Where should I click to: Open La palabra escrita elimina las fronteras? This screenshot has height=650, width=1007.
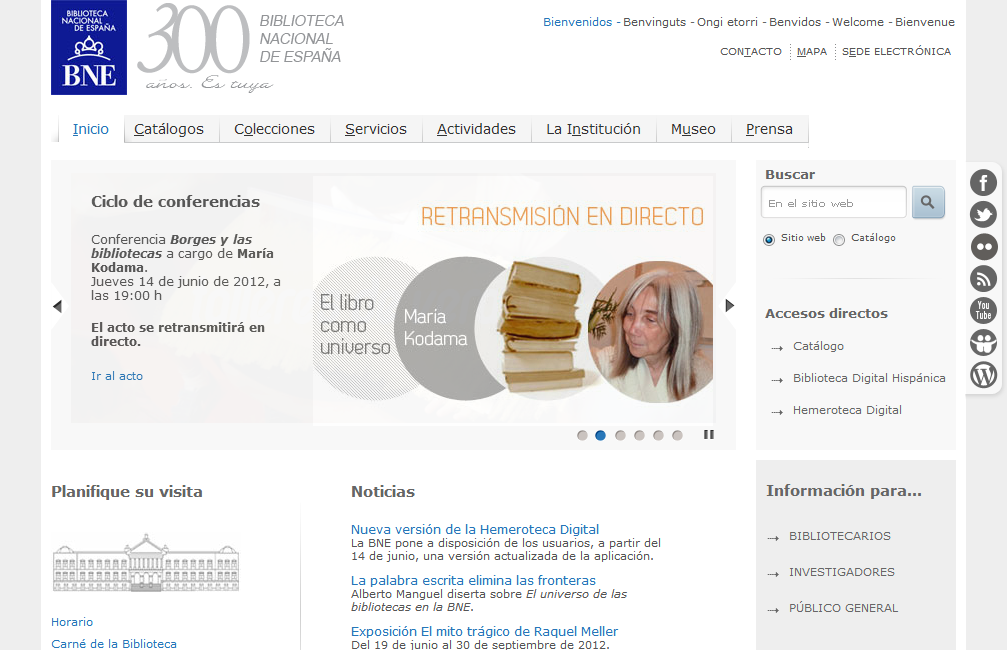point(473,580)
